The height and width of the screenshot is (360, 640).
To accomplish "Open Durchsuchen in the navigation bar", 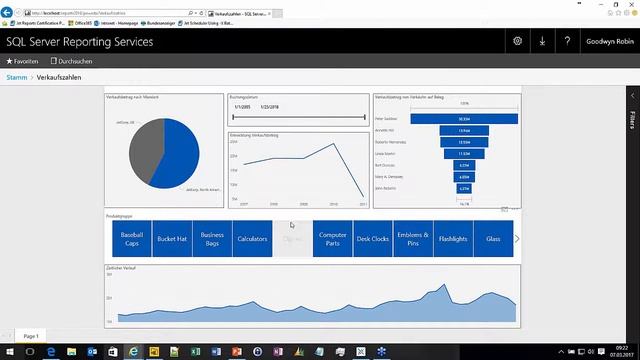I will pos(71,61).
